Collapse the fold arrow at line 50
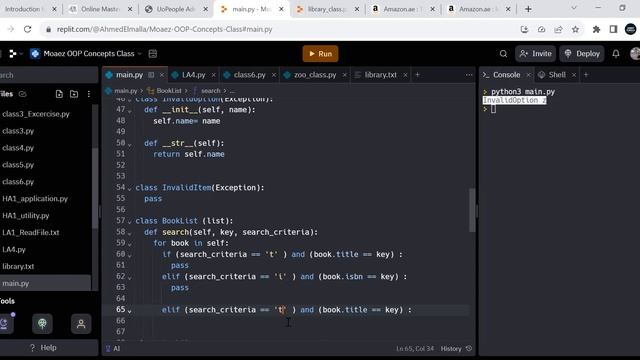640x360 pixels. [130, 144]
